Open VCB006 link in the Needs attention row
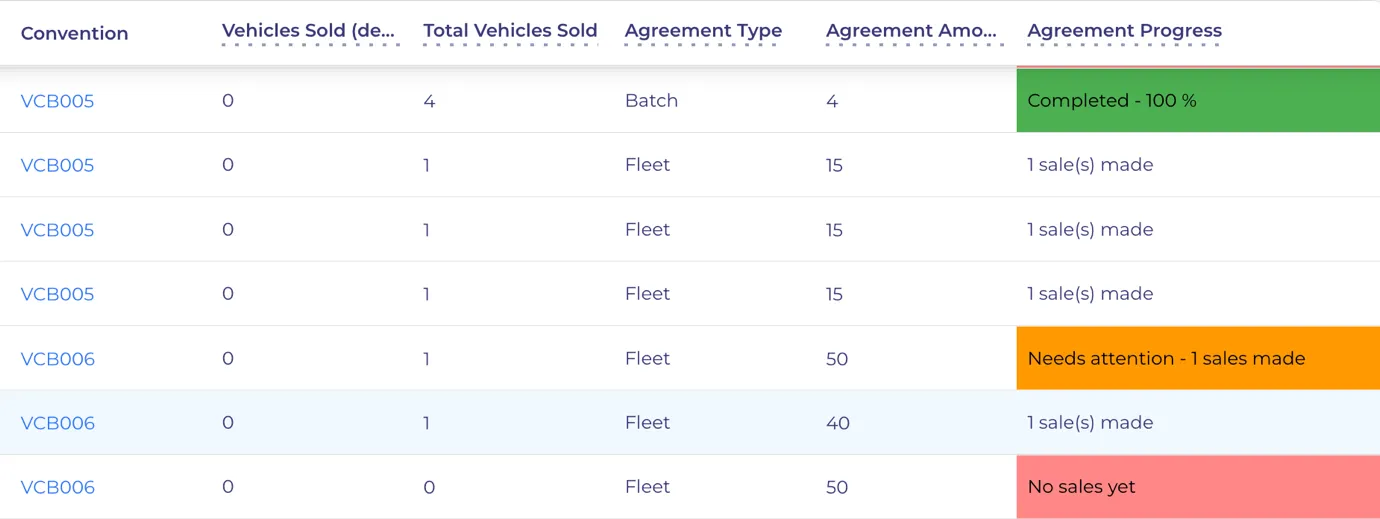Viewport: 1380px width, 519px height. click(58, 359)
